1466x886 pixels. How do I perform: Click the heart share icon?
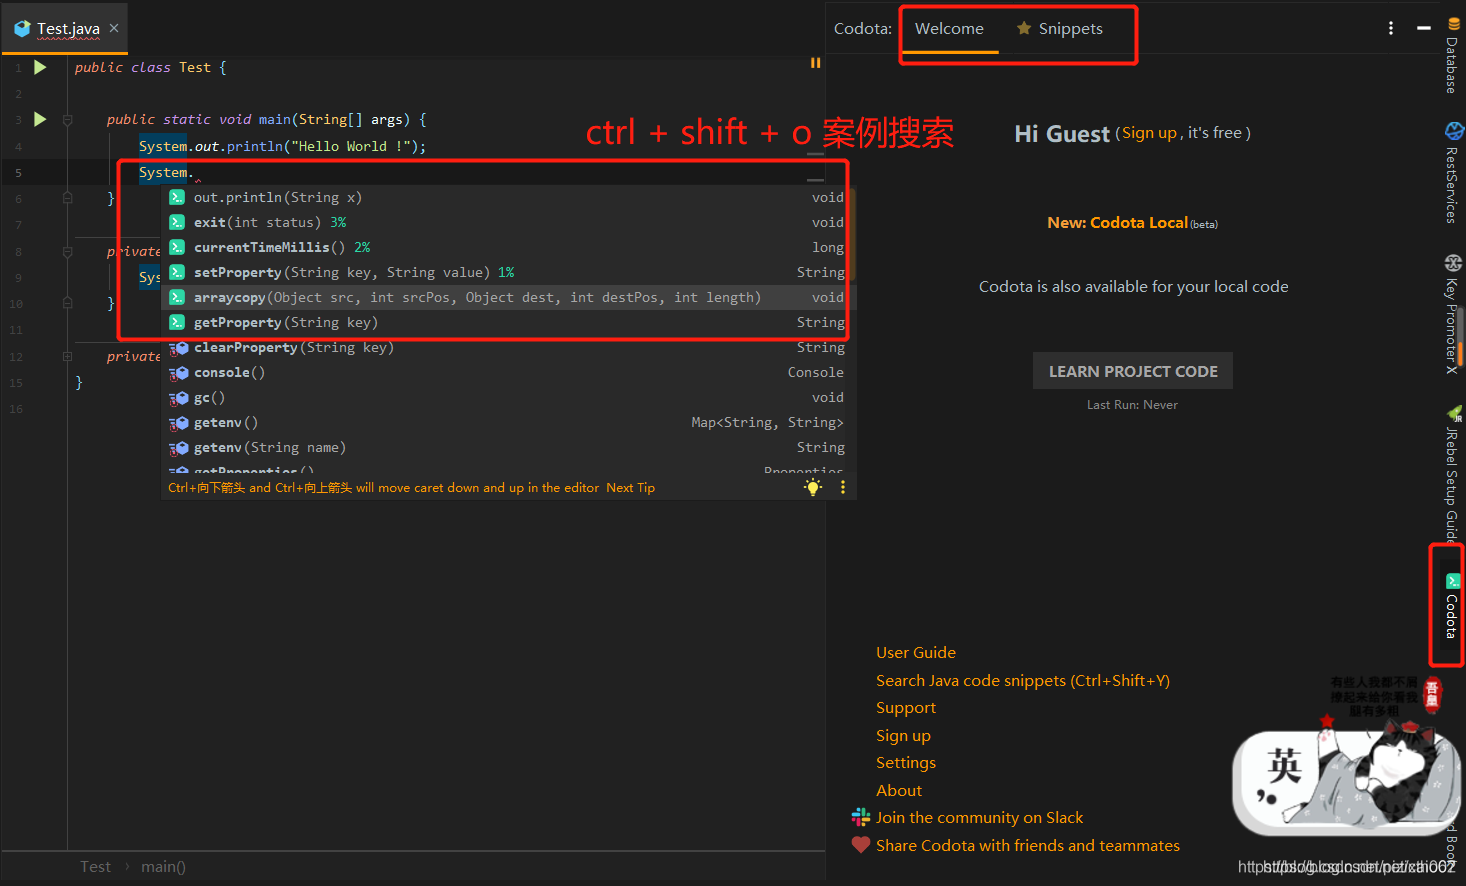[x=860, y=845]
